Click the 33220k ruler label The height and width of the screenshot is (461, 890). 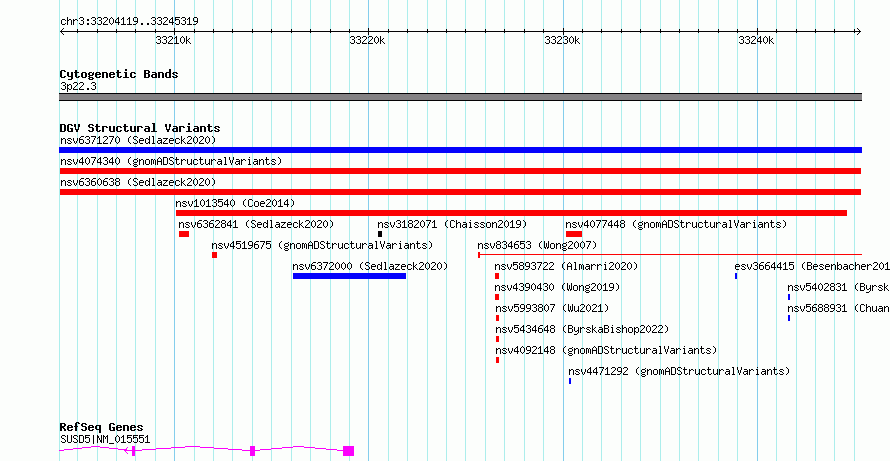(368, 40)
